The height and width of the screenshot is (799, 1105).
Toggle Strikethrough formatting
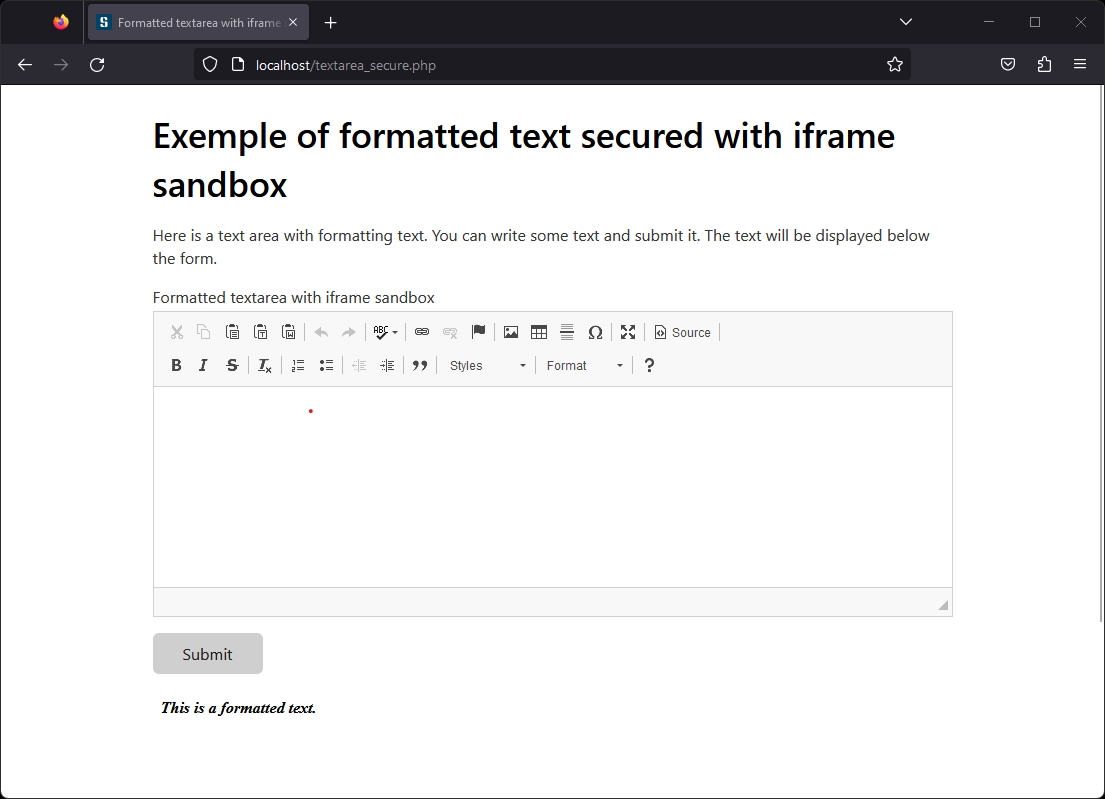pos(232,366)
